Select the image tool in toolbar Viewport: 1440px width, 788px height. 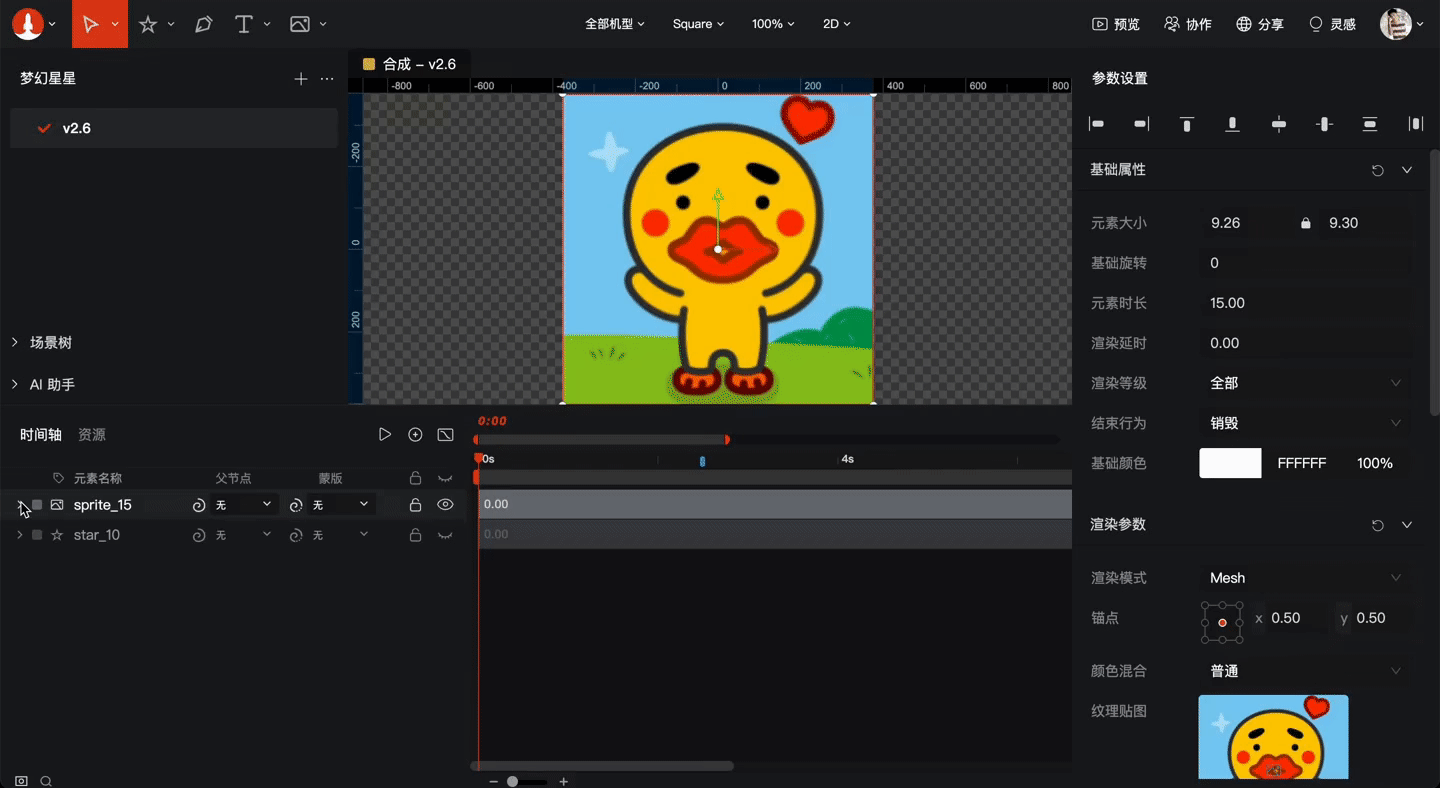[x=299, y=24]
